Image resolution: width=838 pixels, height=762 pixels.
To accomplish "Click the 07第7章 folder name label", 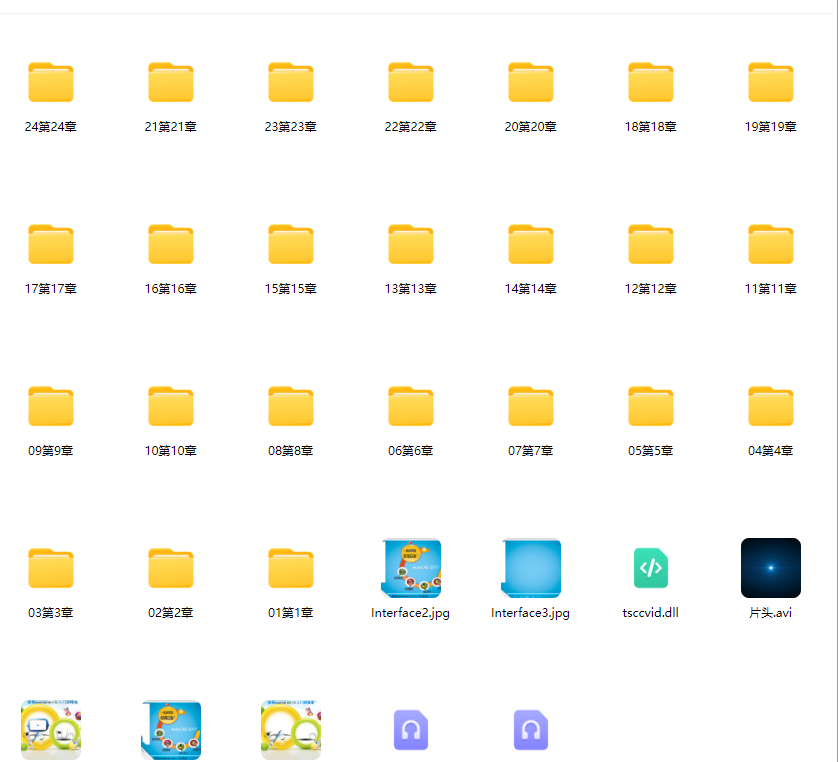I will point(531,451).
